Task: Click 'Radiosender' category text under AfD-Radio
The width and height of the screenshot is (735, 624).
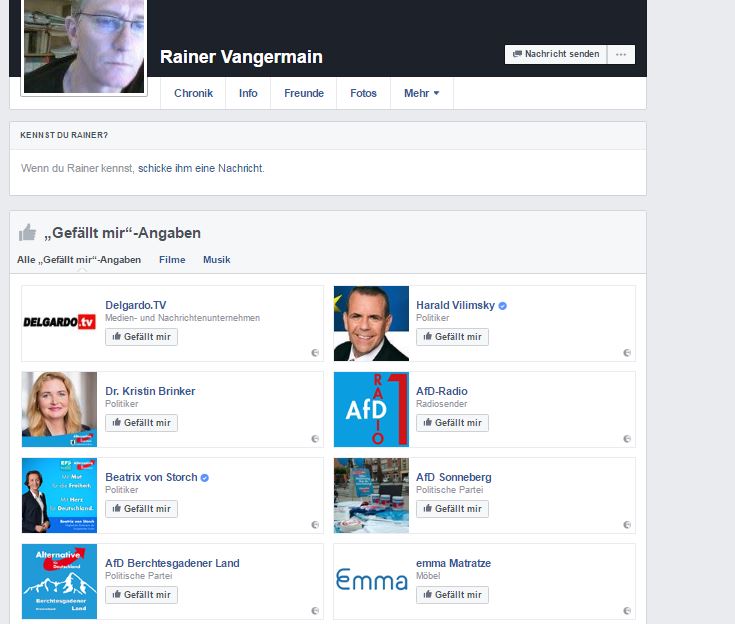Action: pyautogui.click(x=442, y=404)
